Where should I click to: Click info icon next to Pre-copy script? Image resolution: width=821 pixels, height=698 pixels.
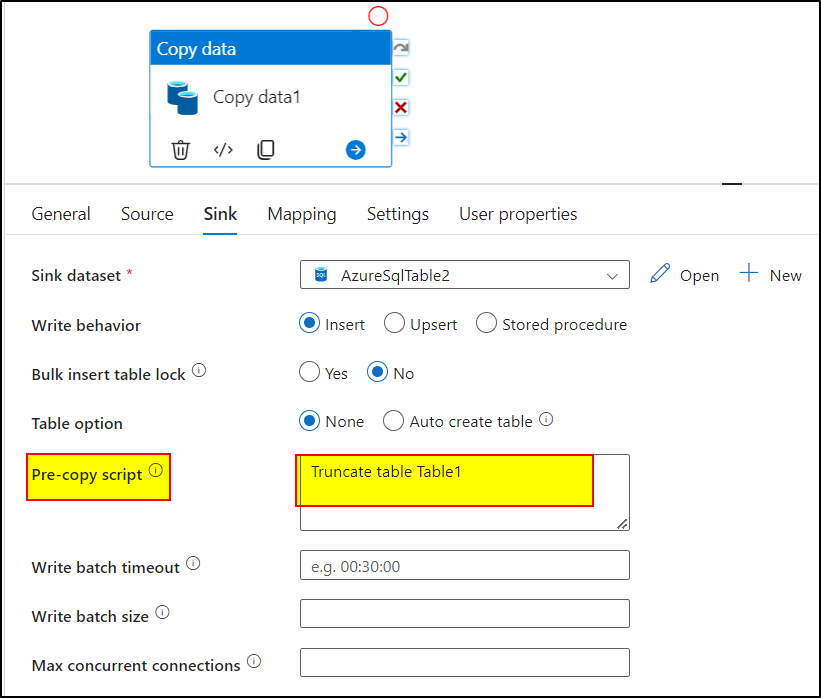click(x=156, y=470)
